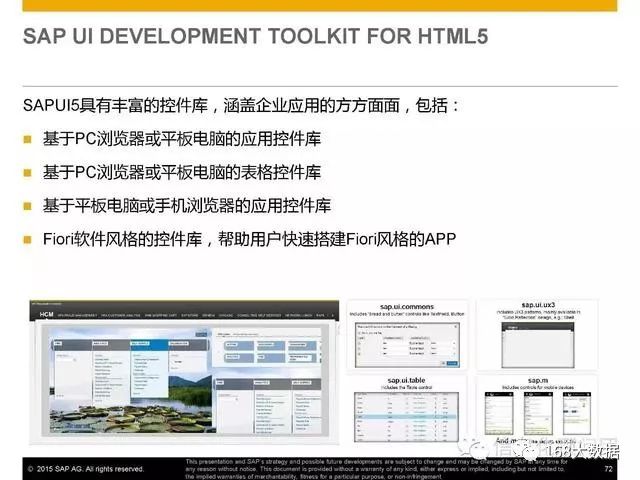Click the 'sap.ui.commons' heading text
Screen dimensions: 640x480
point(407,307)
